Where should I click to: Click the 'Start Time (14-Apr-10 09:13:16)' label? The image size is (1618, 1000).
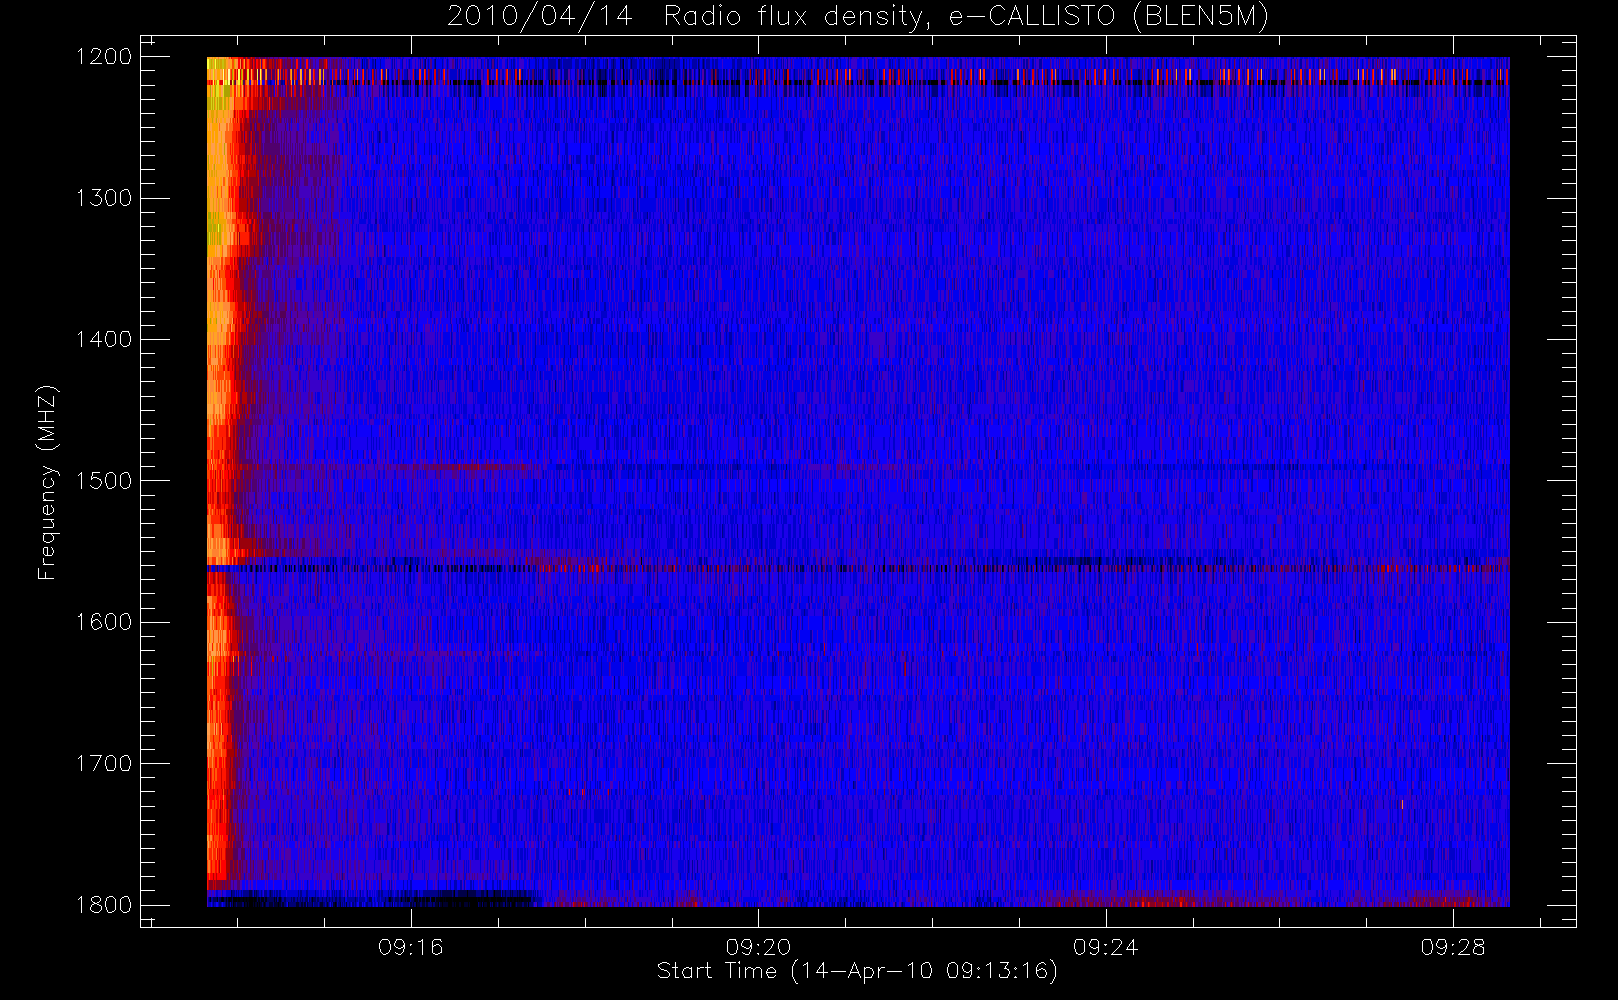point(857,971)
